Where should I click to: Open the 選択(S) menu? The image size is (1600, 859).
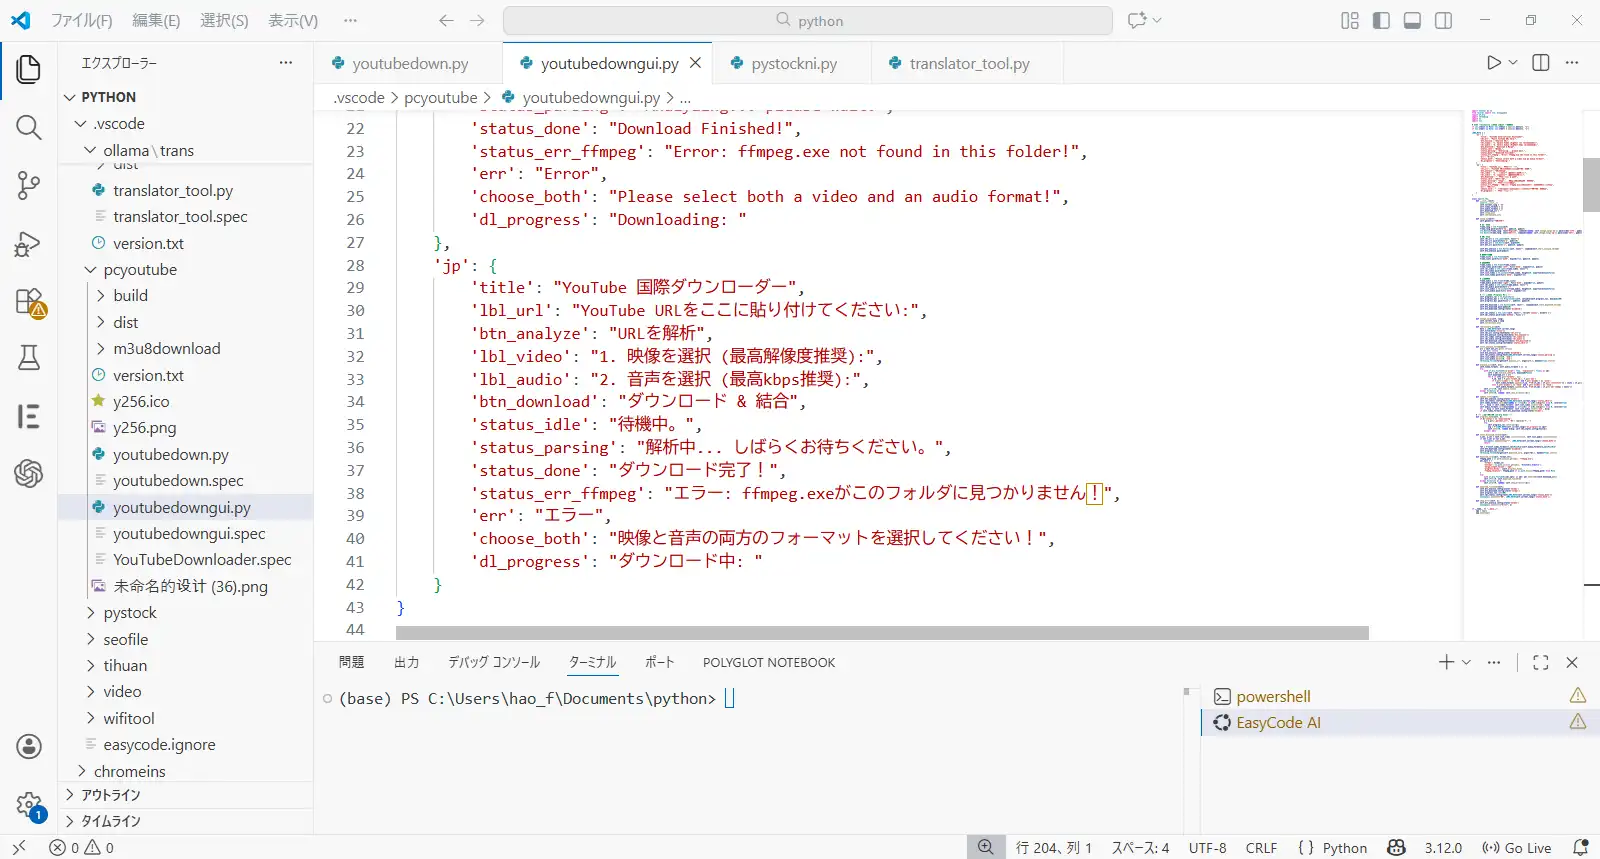[224, 20]
